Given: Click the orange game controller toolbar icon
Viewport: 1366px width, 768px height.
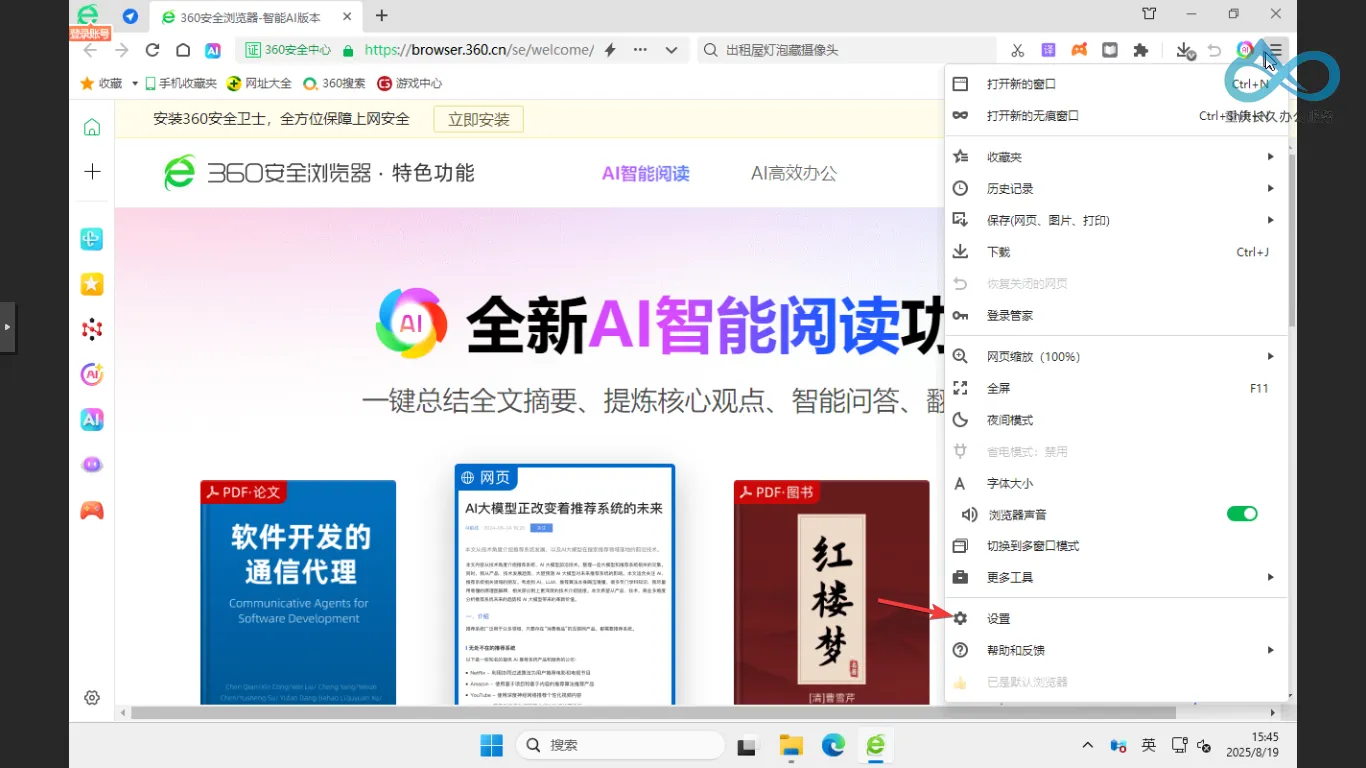Looking at the screenshot, I should 1079,50.
